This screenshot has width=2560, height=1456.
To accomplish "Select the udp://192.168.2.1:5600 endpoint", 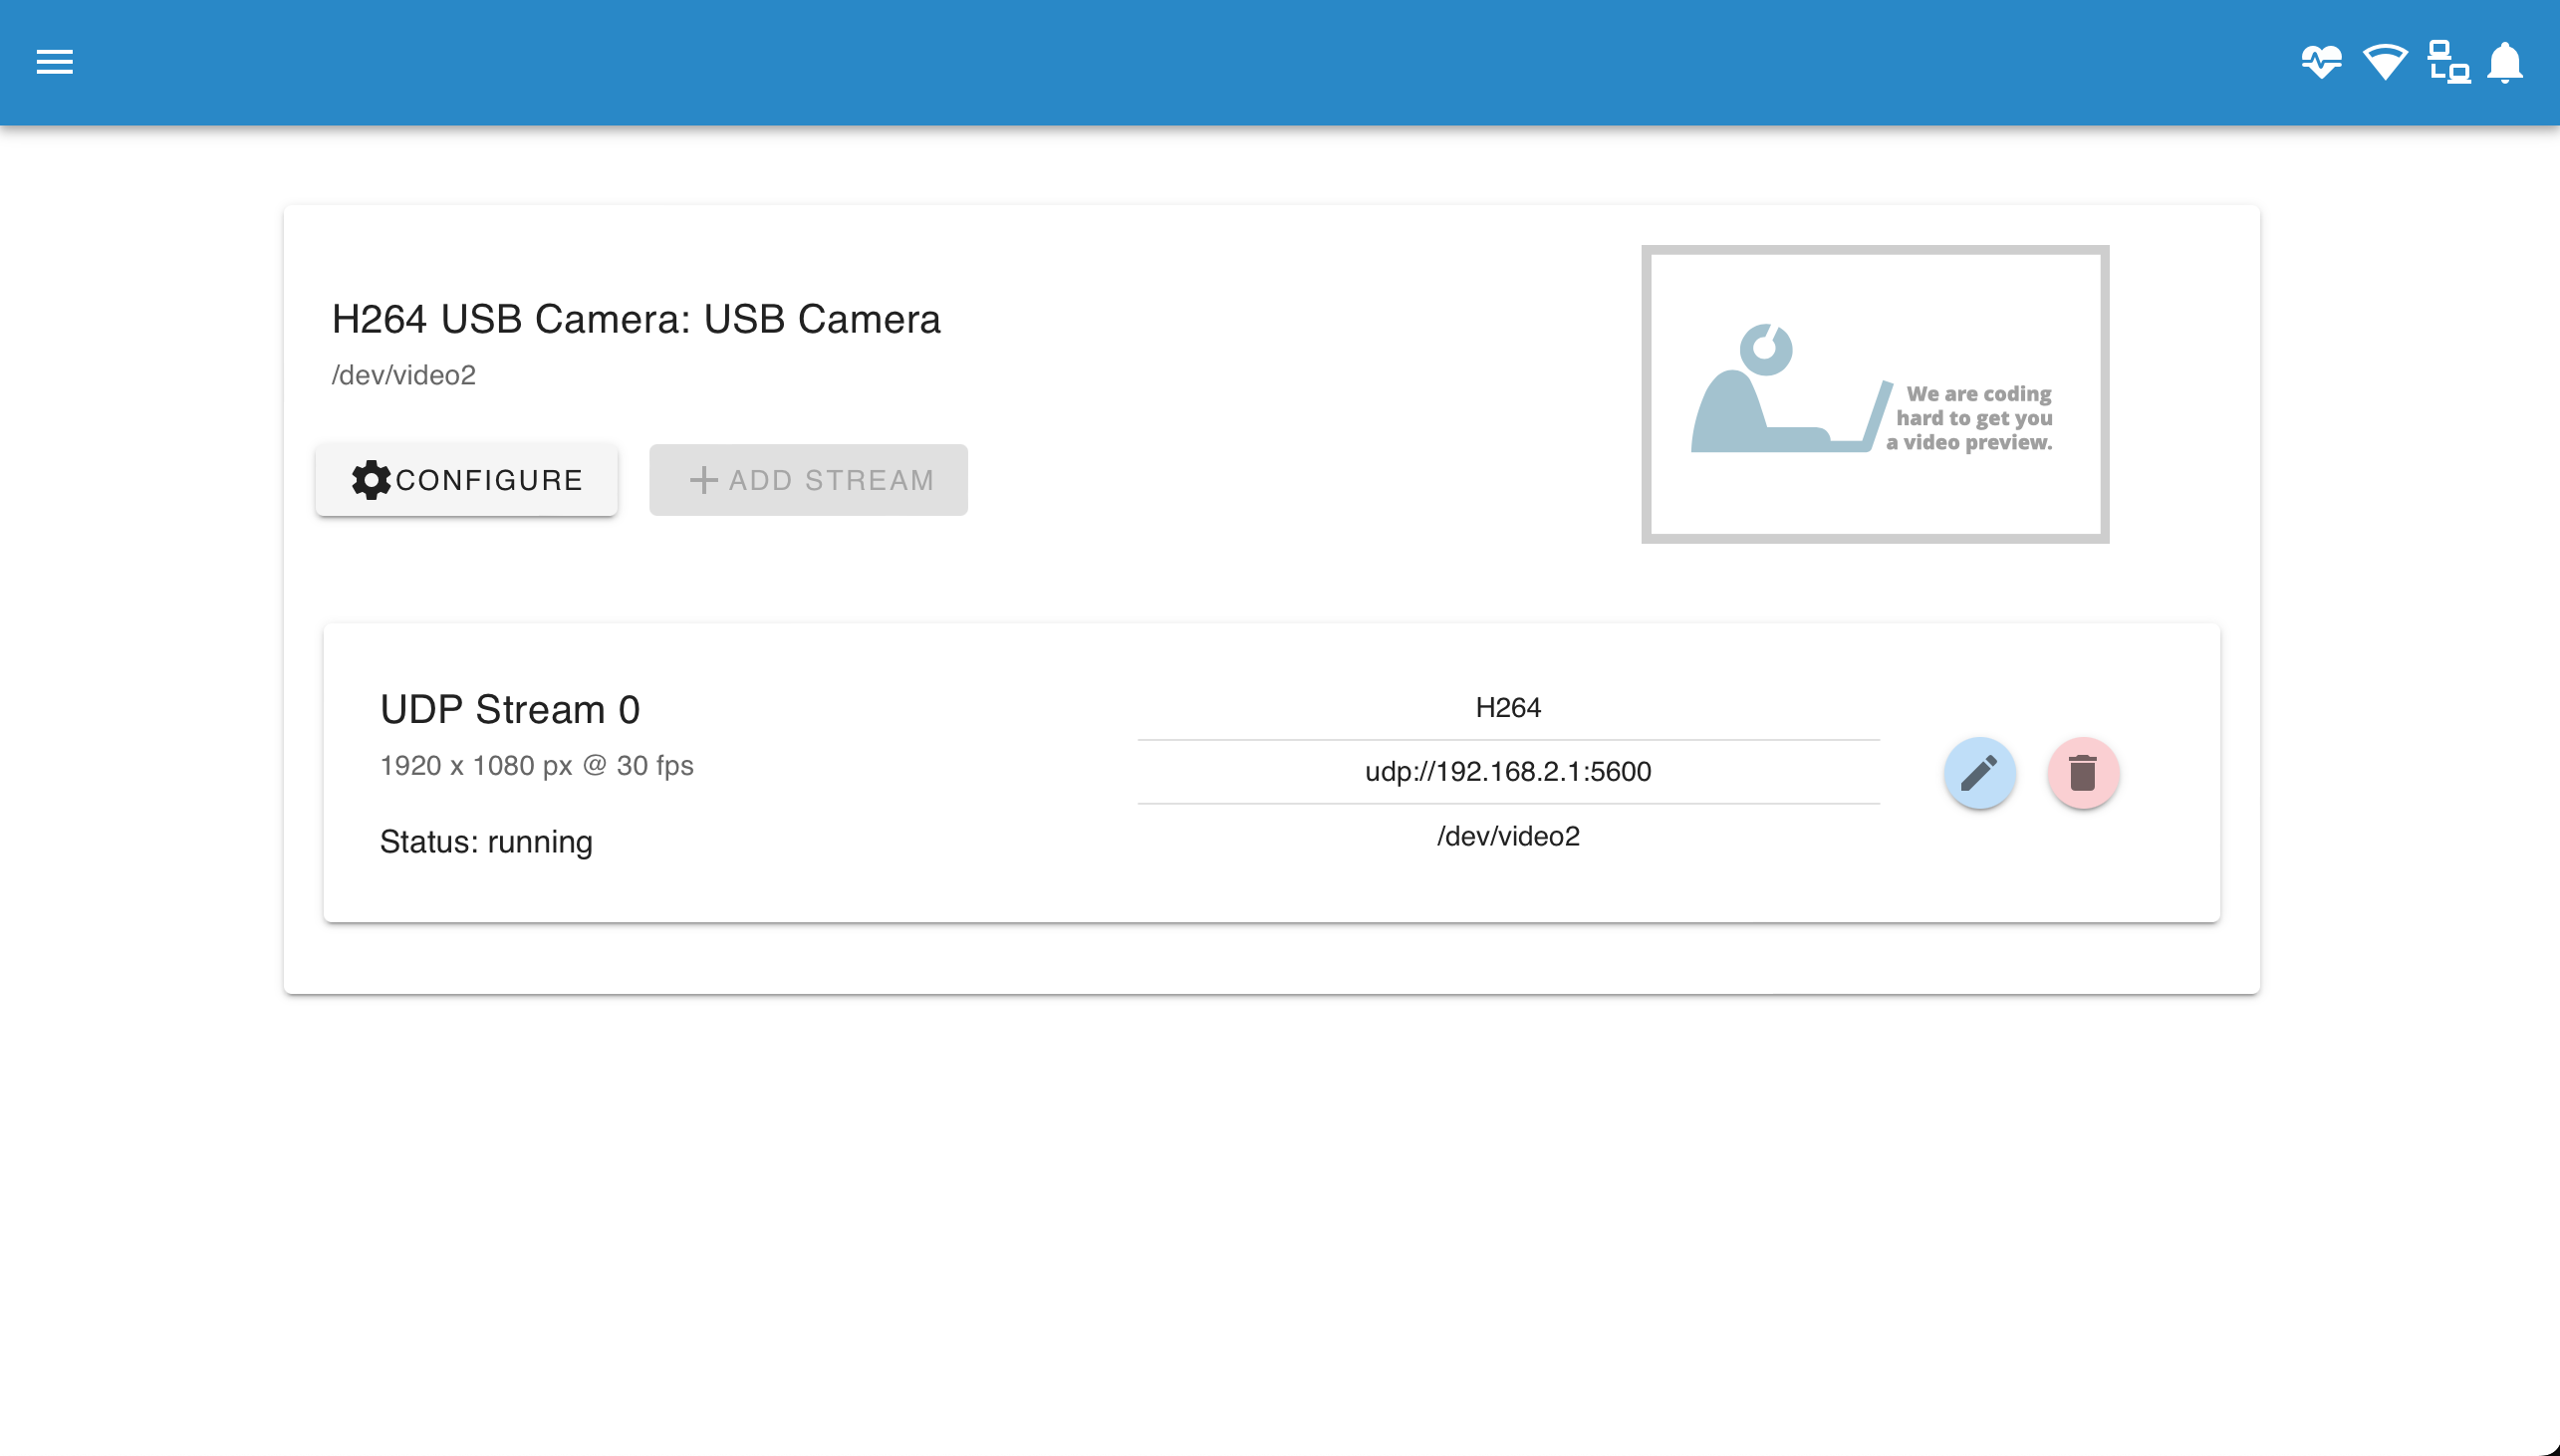I will [1508, 772].
